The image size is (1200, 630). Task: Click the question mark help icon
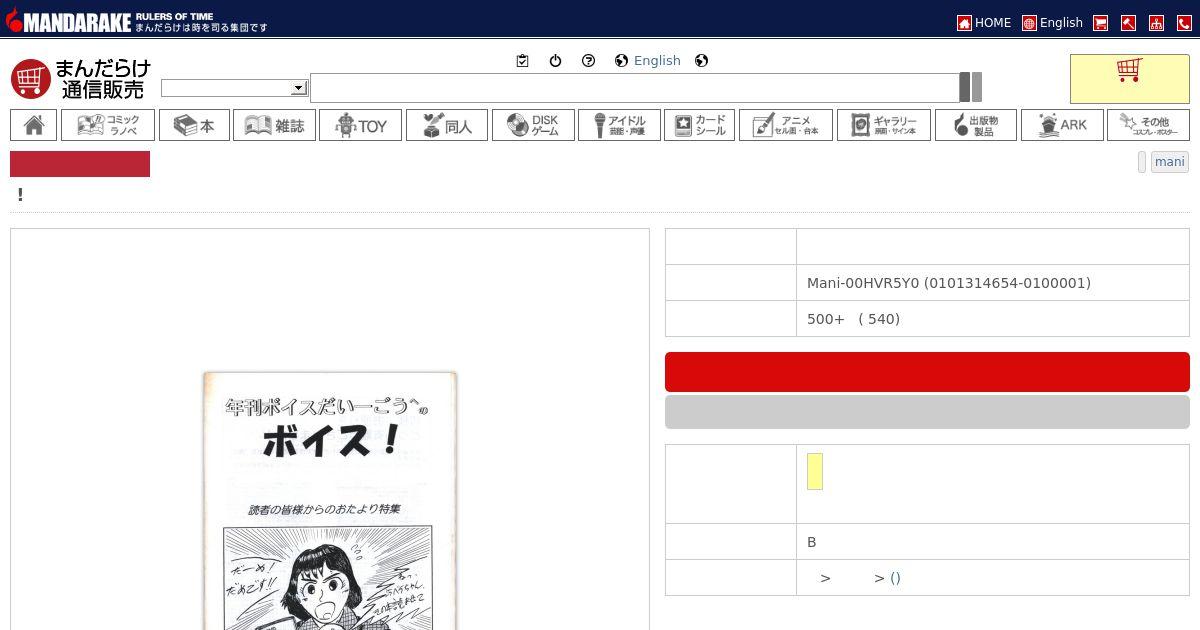(x=588, y=61)
